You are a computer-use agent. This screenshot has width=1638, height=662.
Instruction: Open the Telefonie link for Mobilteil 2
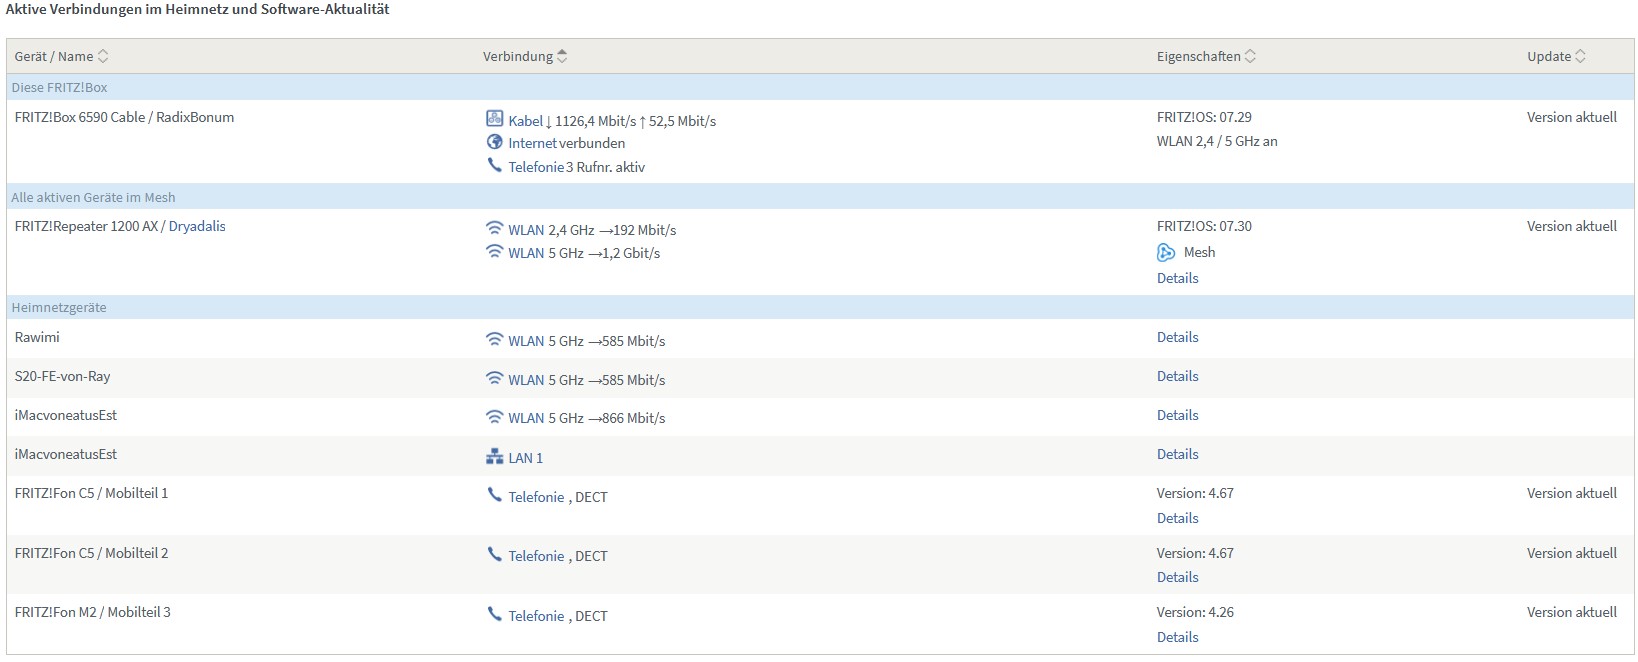pos(536,556)
